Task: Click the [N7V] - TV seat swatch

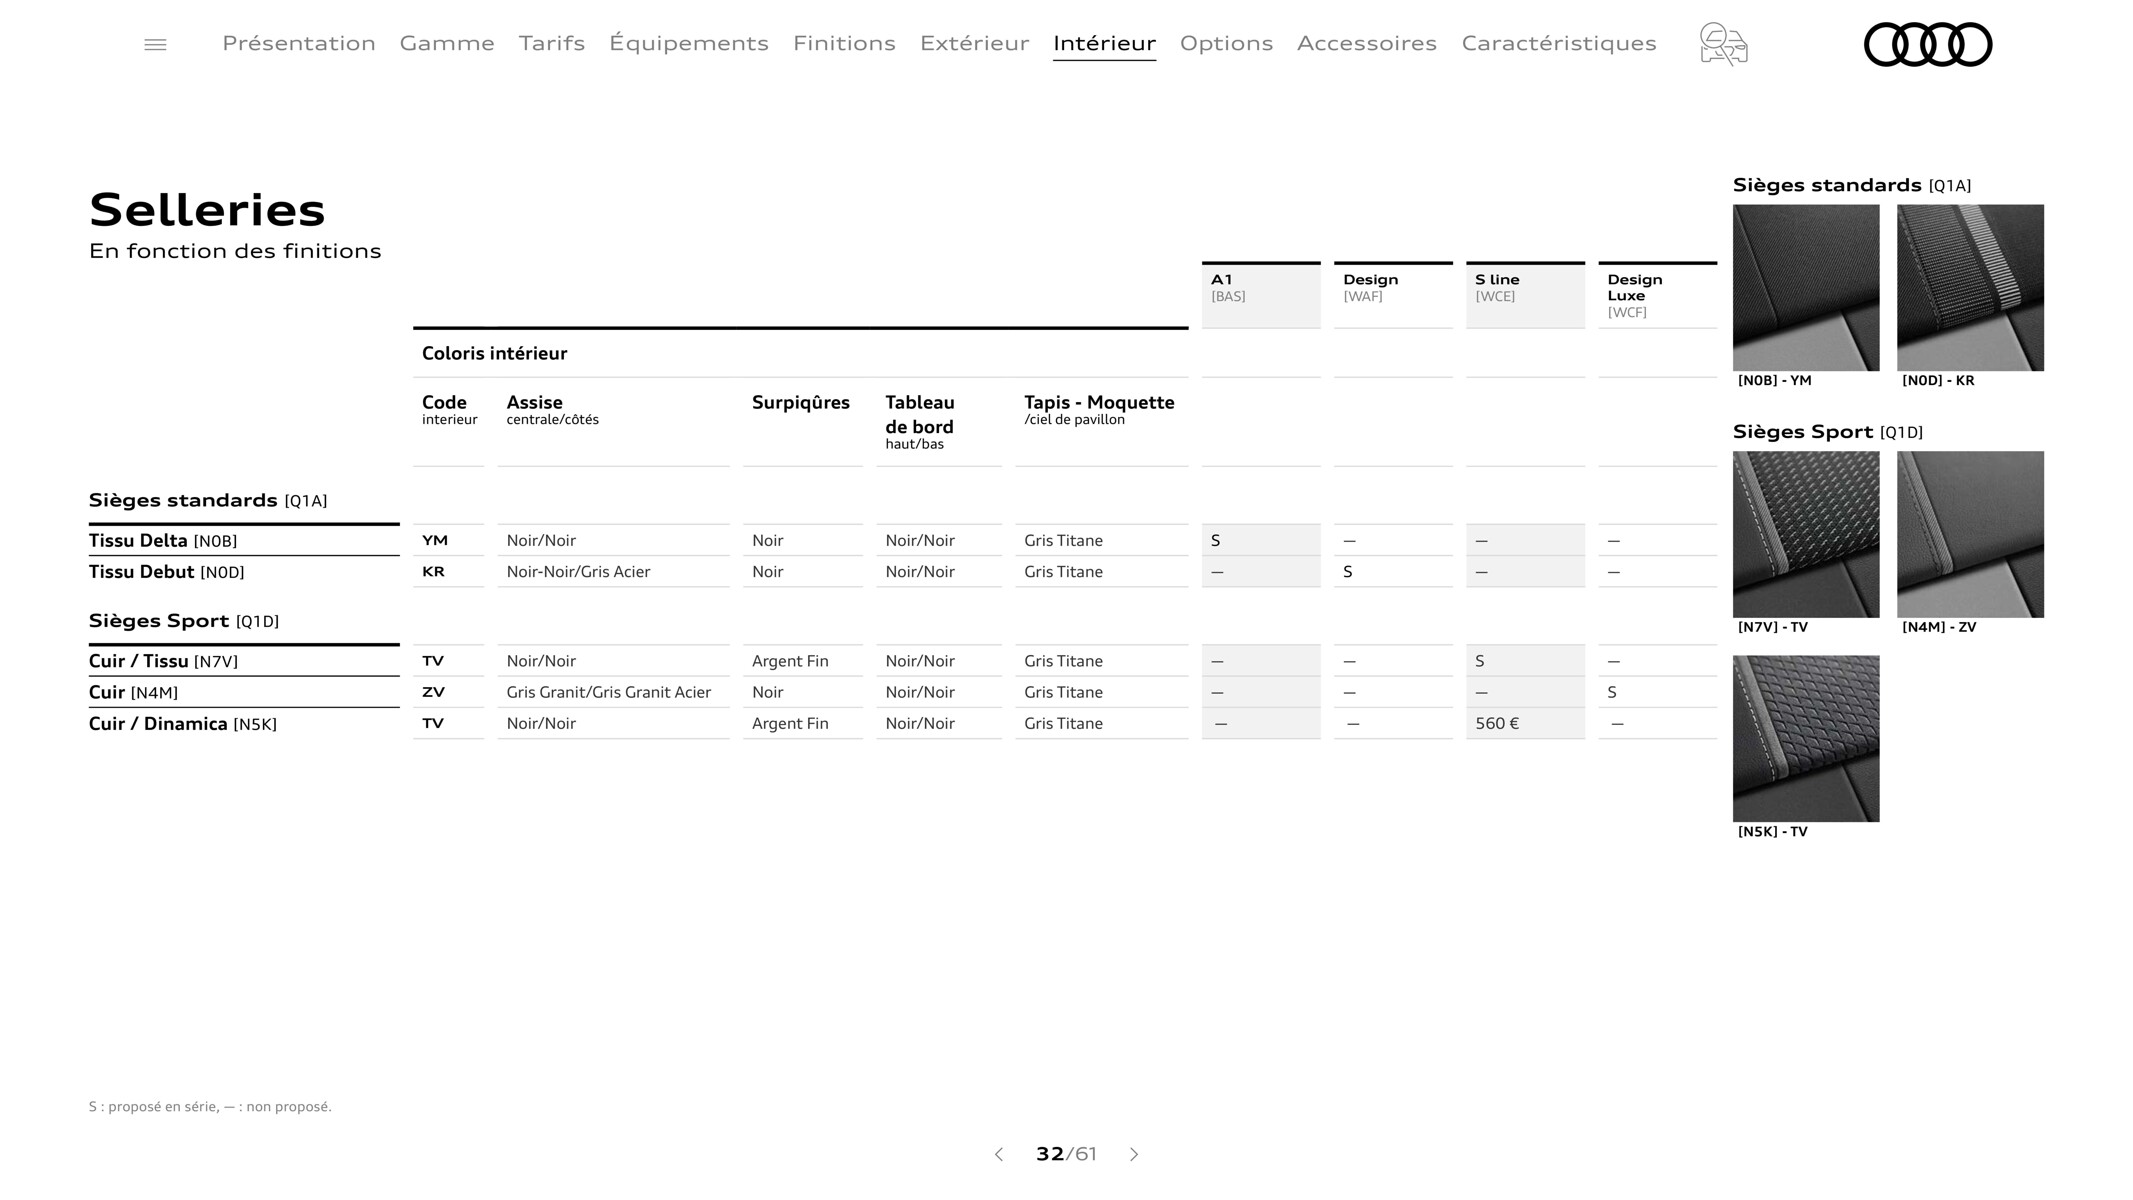Action: click(1806, 534)
